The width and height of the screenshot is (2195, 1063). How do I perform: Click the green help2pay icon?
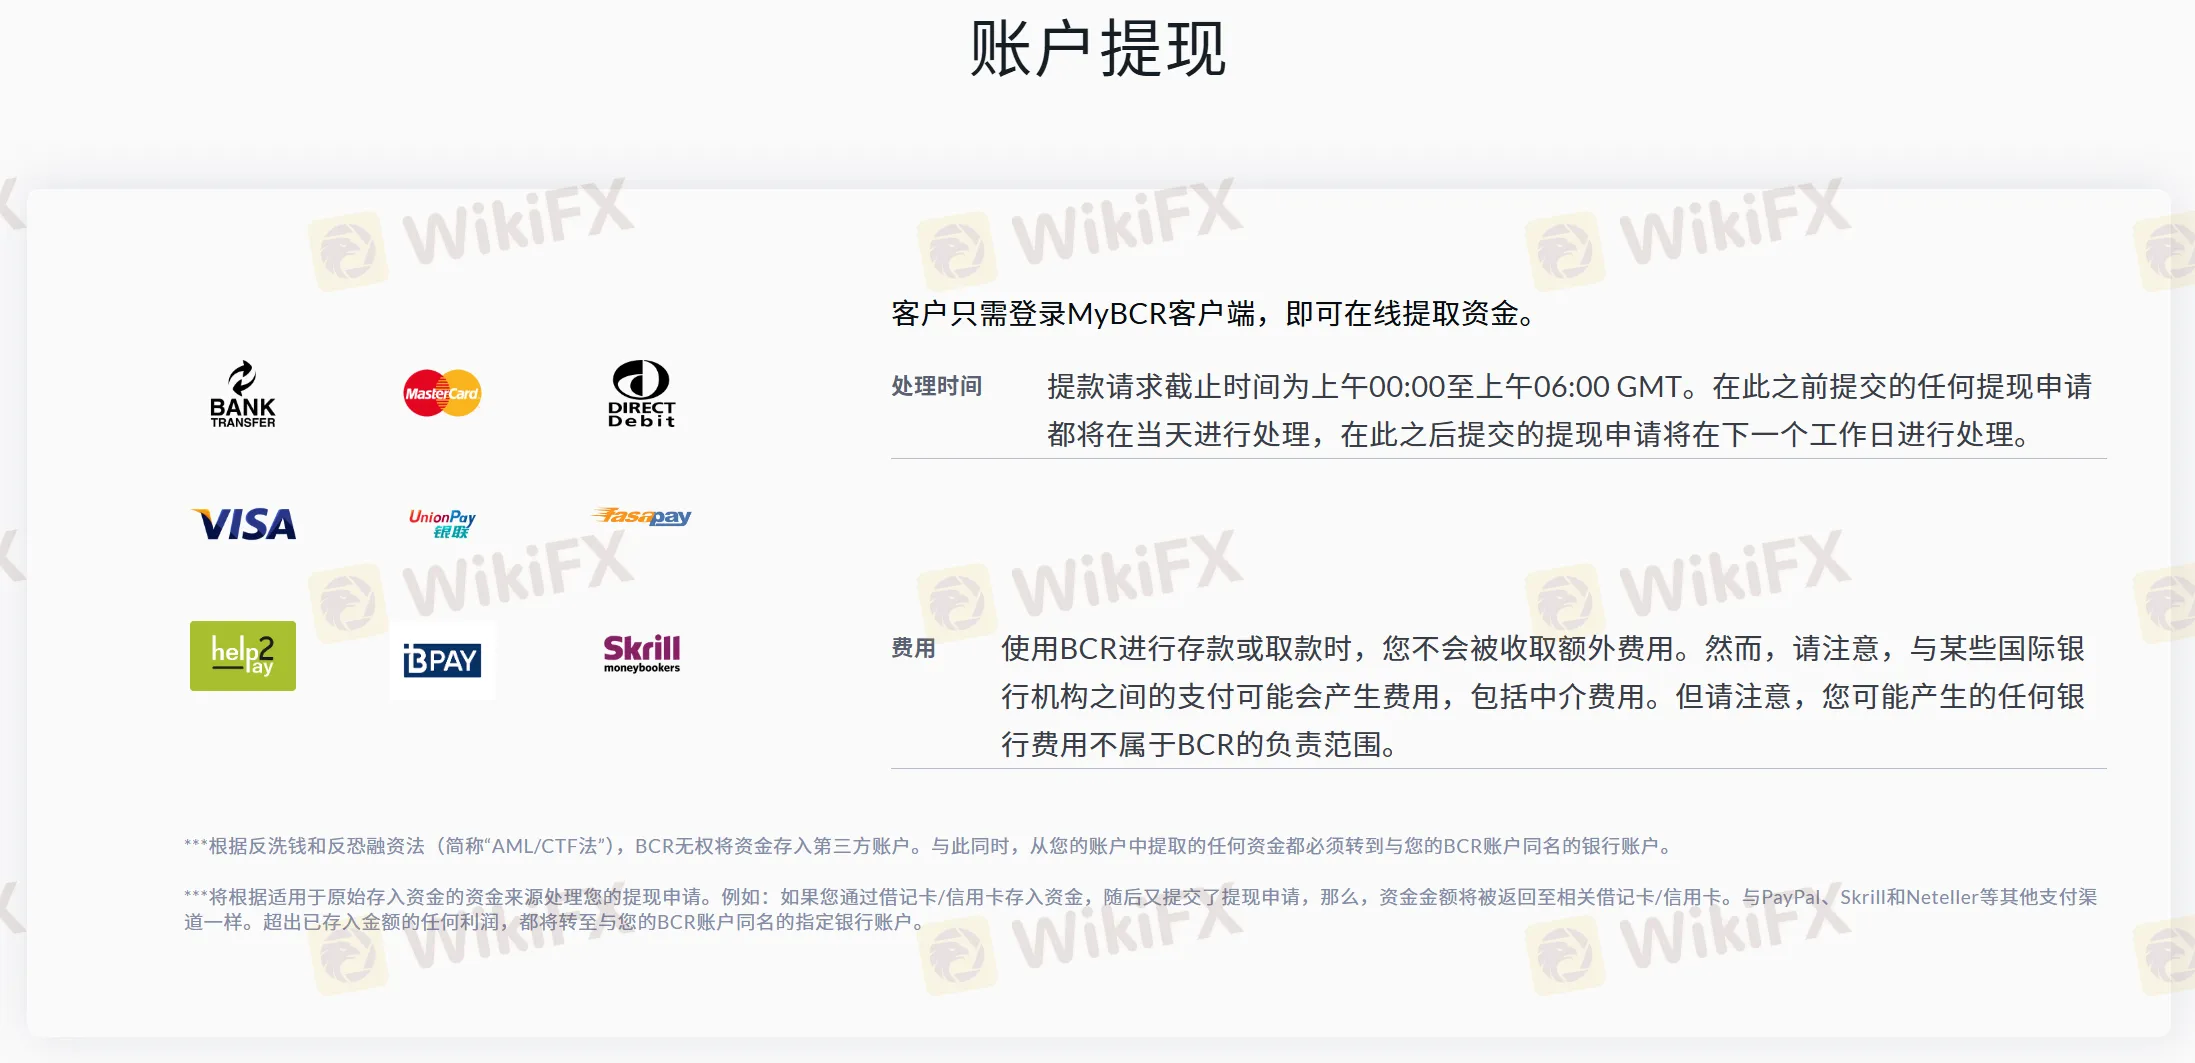[x=243, y=656]
